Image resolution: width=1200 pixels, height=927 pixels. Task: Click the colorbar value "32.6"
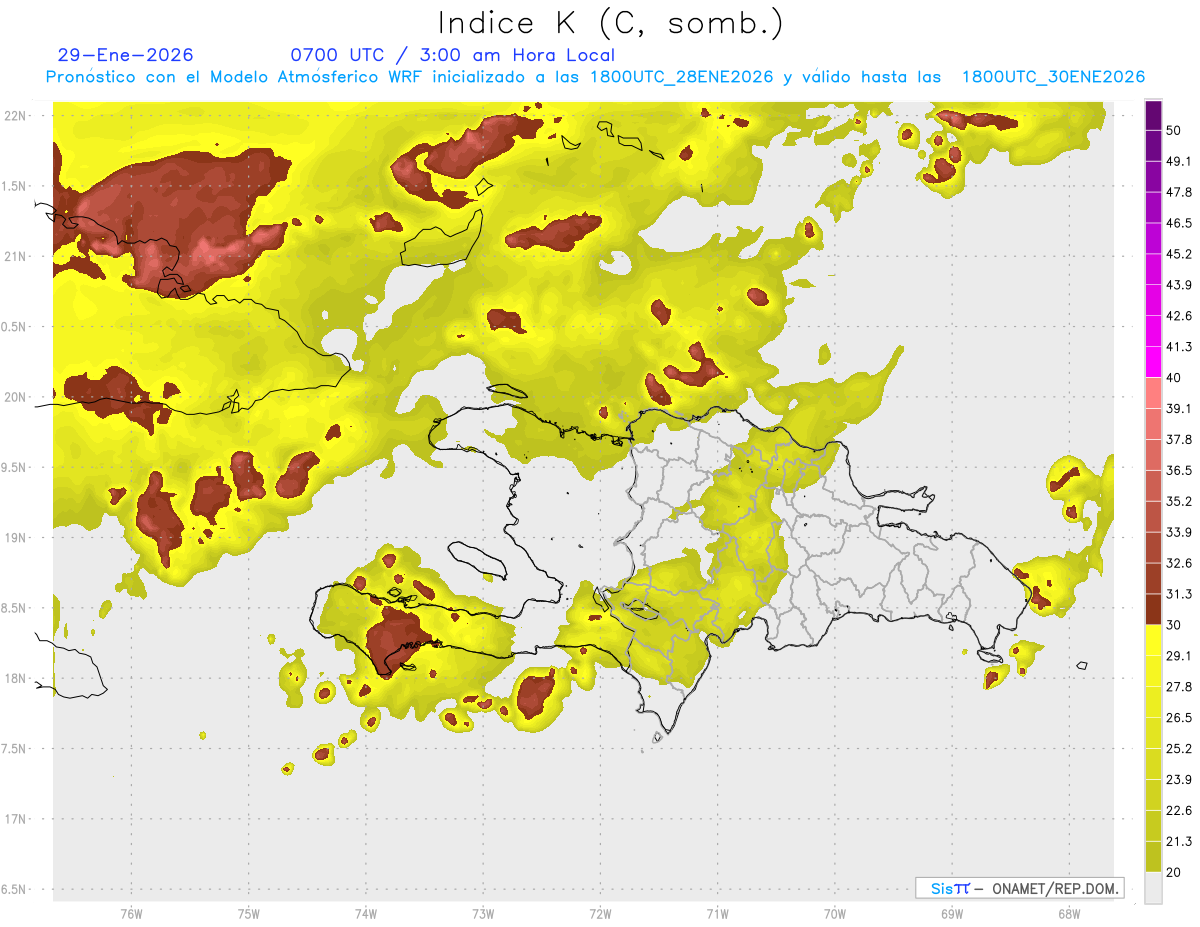click(1179, 563)
